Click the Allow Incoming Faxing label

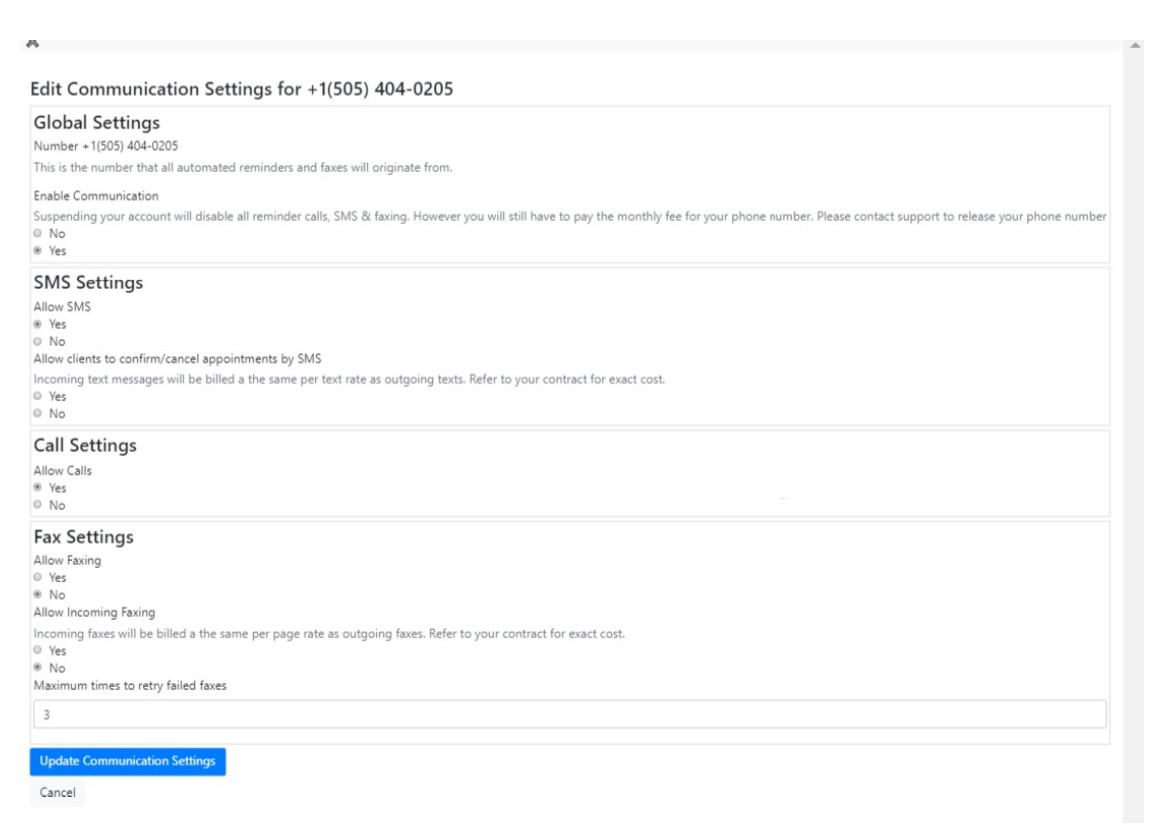[x=94, y=612]
